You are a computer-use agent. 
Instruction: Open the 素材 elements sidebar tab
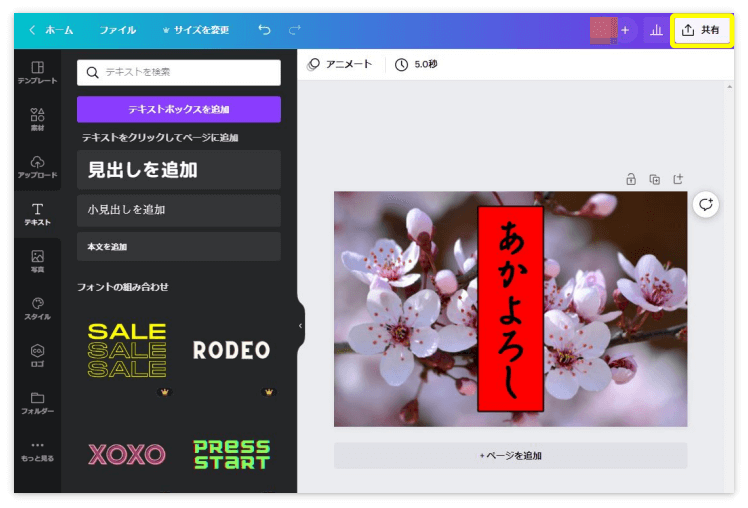click(x=37, y=119)
